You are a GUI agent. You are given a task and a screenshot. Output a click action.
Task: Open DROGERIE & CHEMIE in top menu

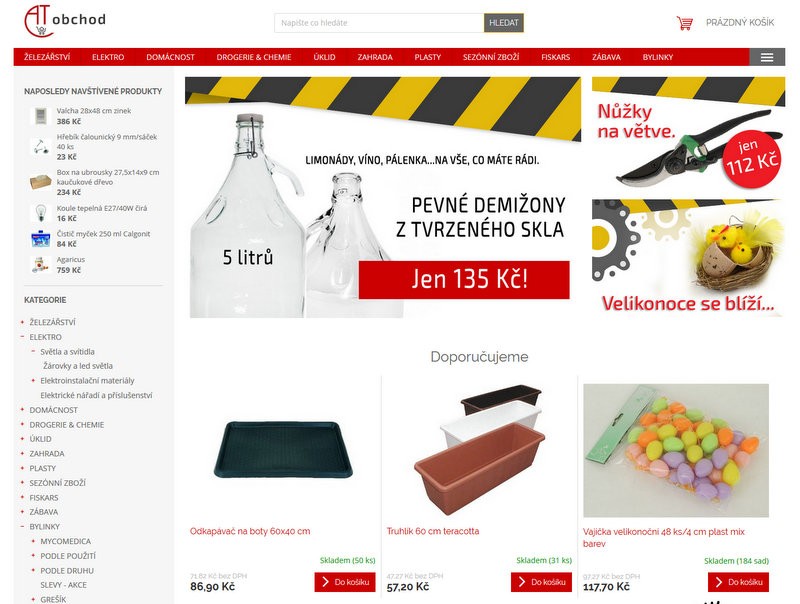254,57
